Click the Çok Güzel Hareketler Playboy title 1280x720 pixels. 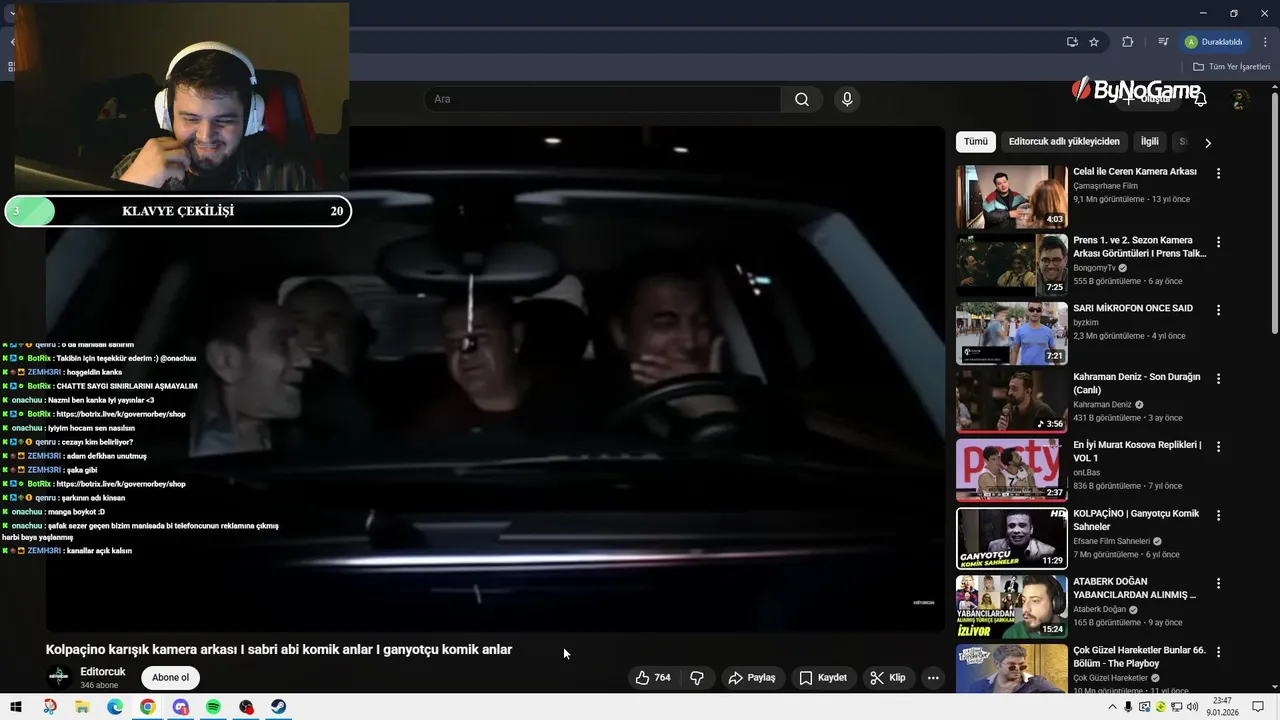pos(1139,656)
